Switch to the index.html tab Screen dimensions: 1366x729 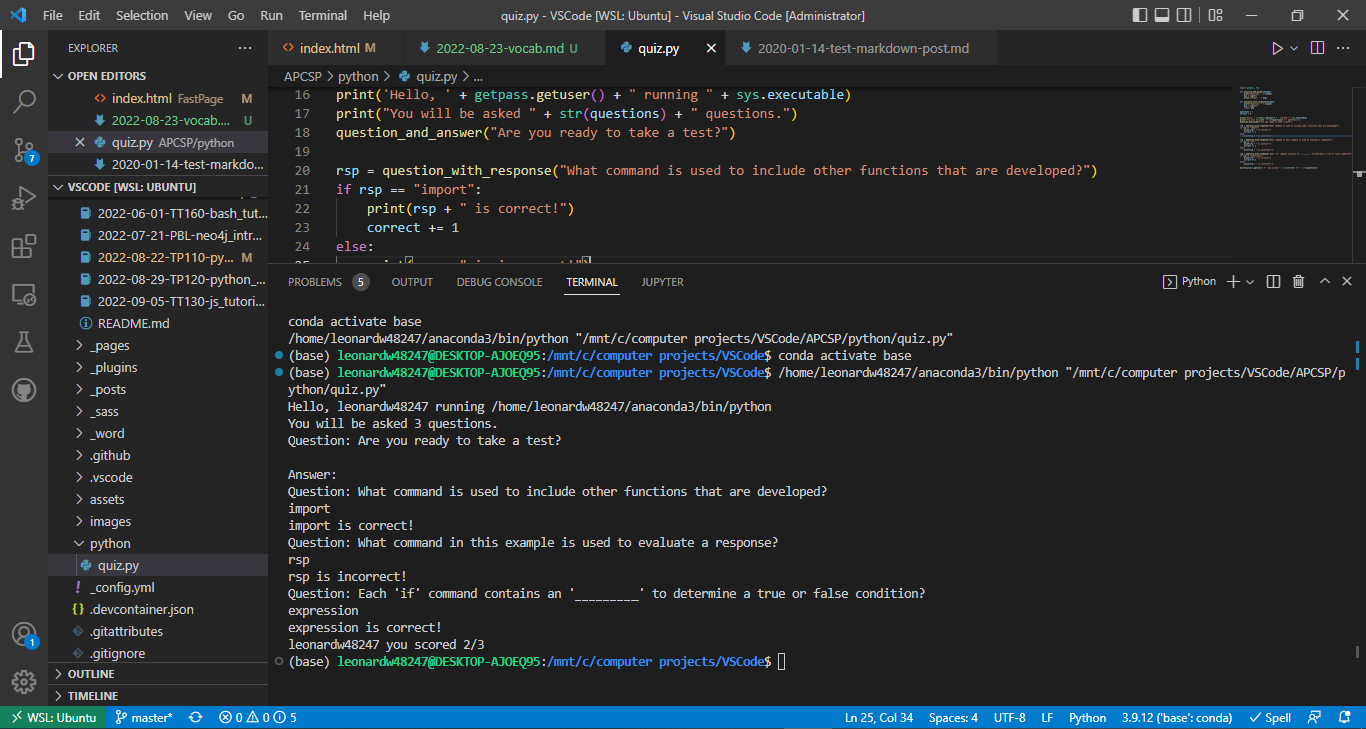pyautogui.click(x=336, y=48)
